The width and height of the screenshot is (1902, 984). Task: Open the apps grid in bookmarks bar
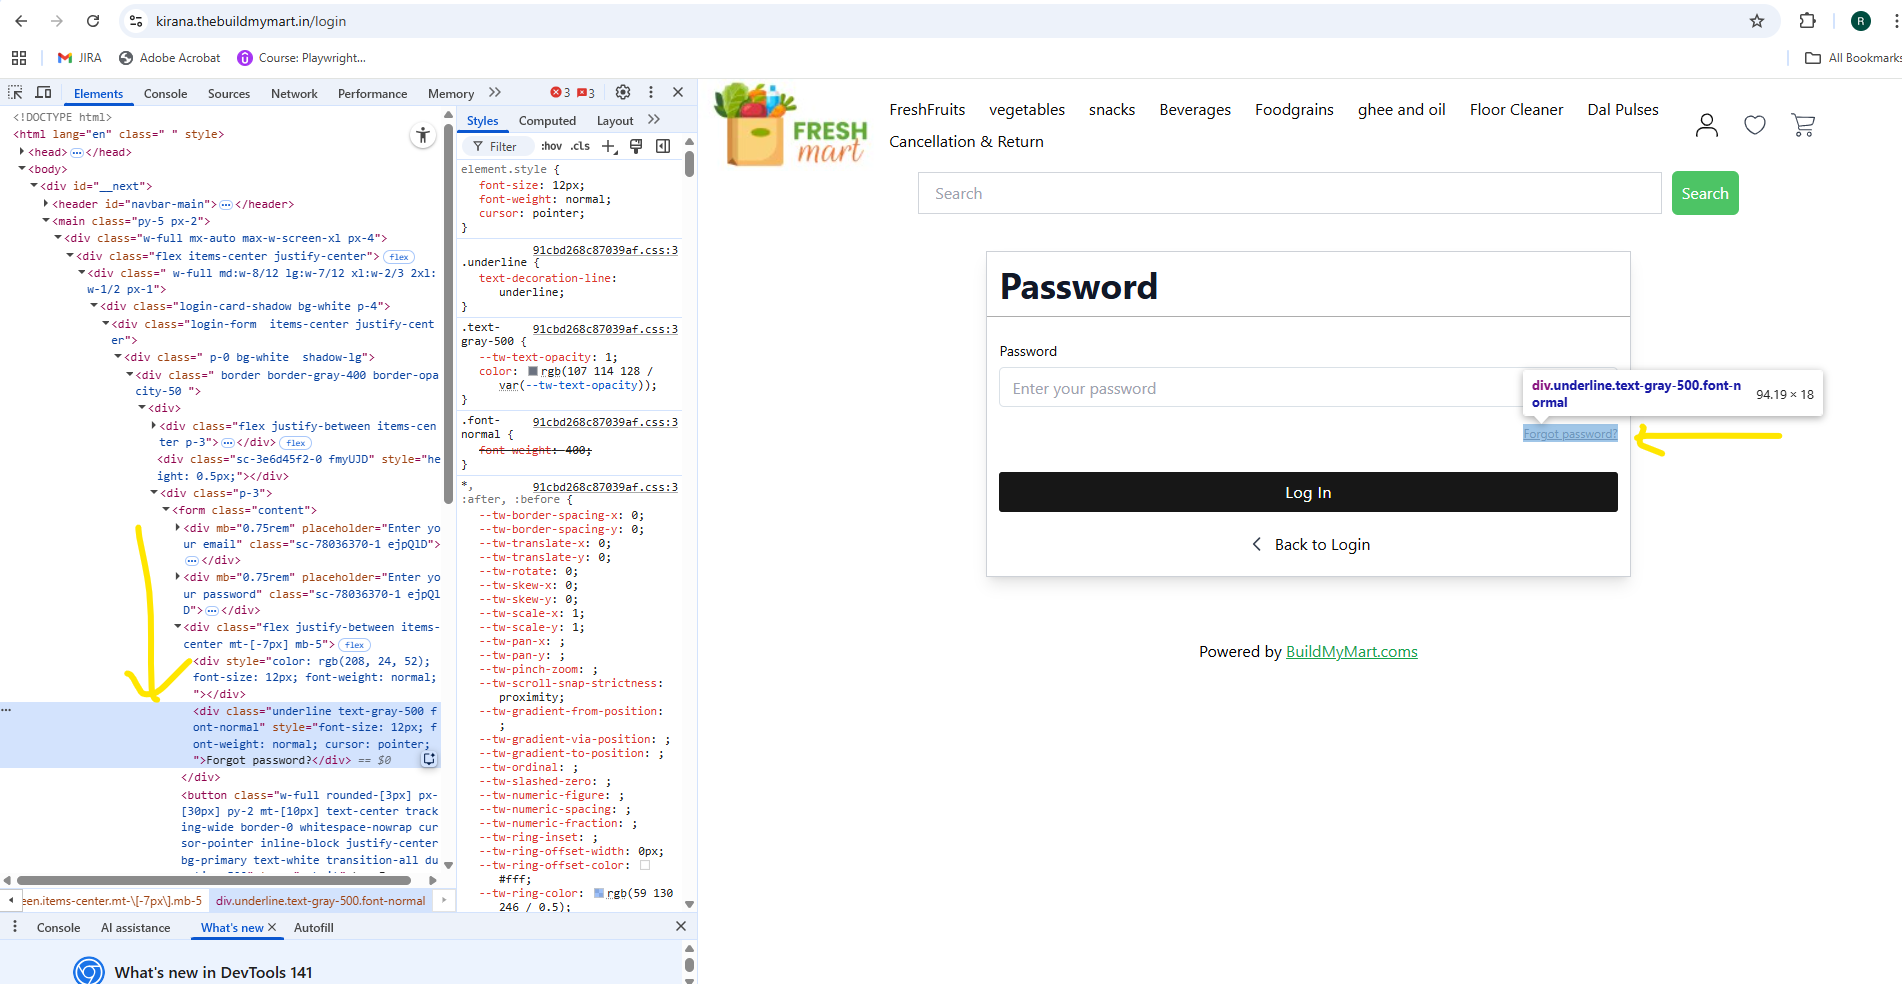point(19,58)
